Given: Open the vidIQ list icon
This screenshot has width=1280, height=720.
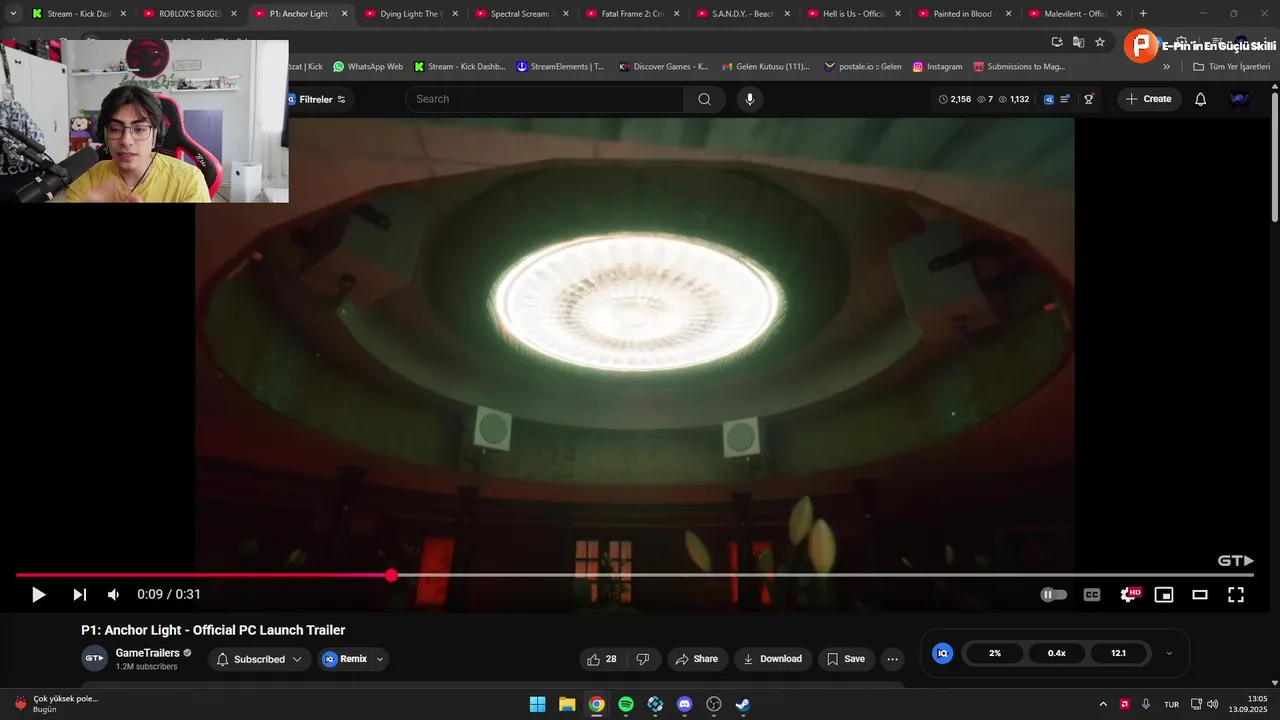Looking at the screenshot, I should tap(1065, 99).
